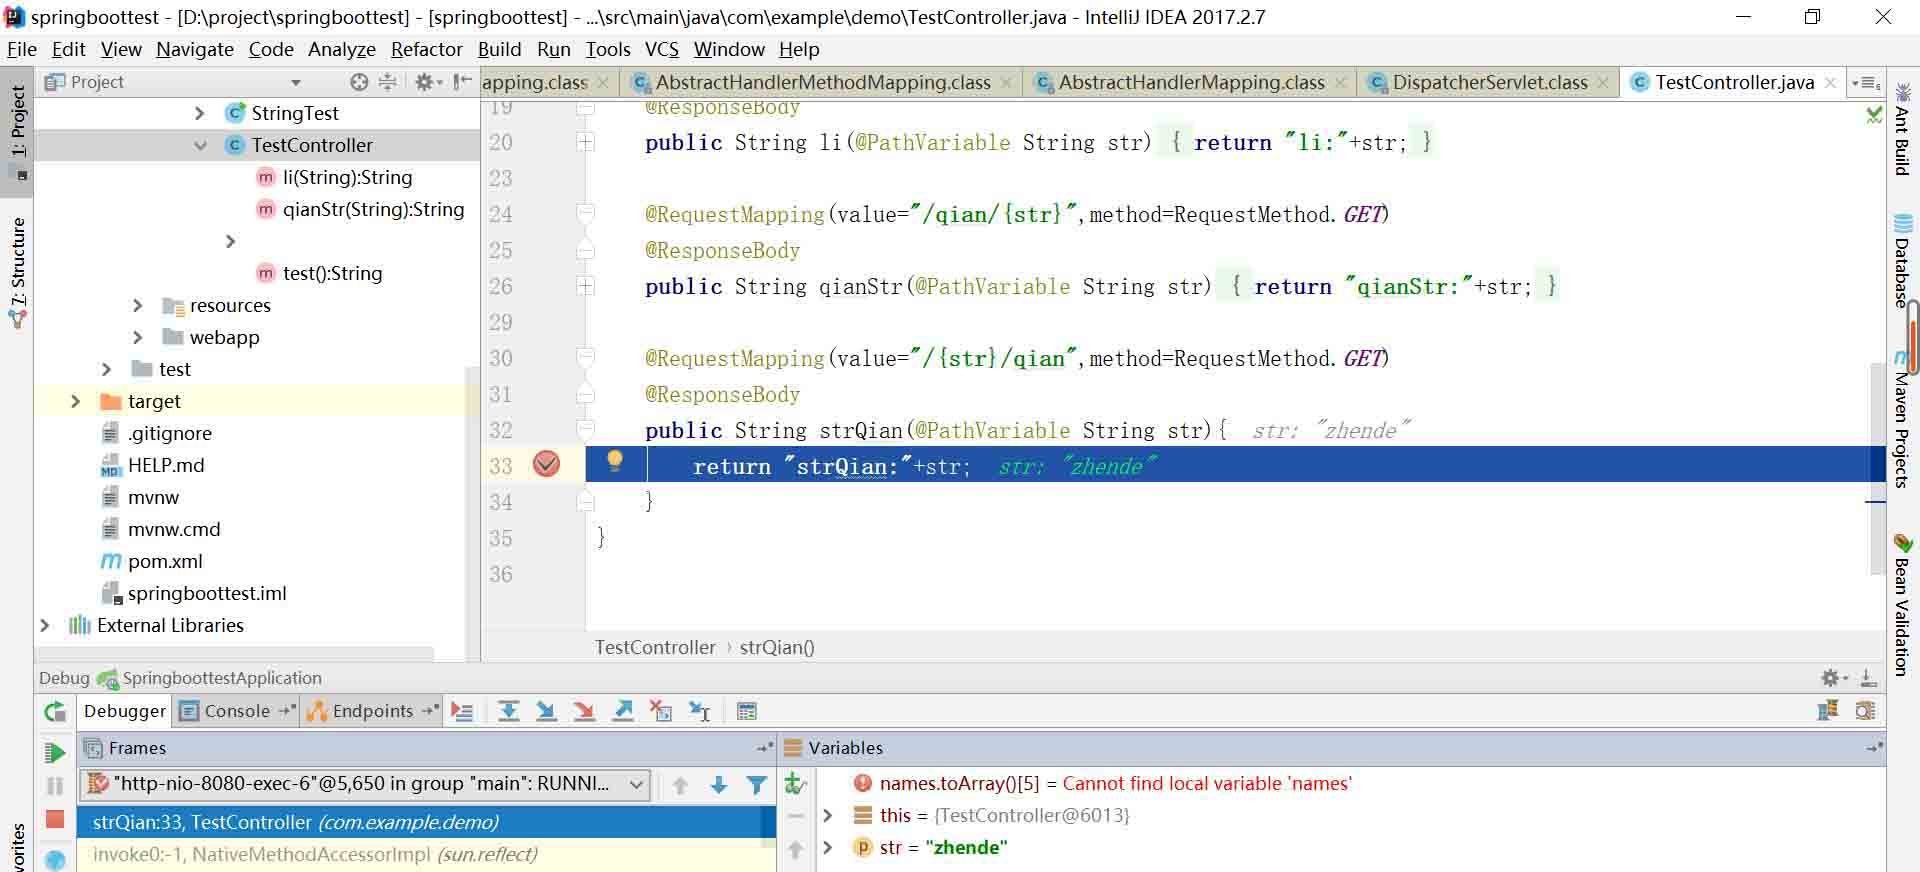Switch to DispatcherServlet.class editor tab
The image size is (1920, 872).
(1490, 82)
